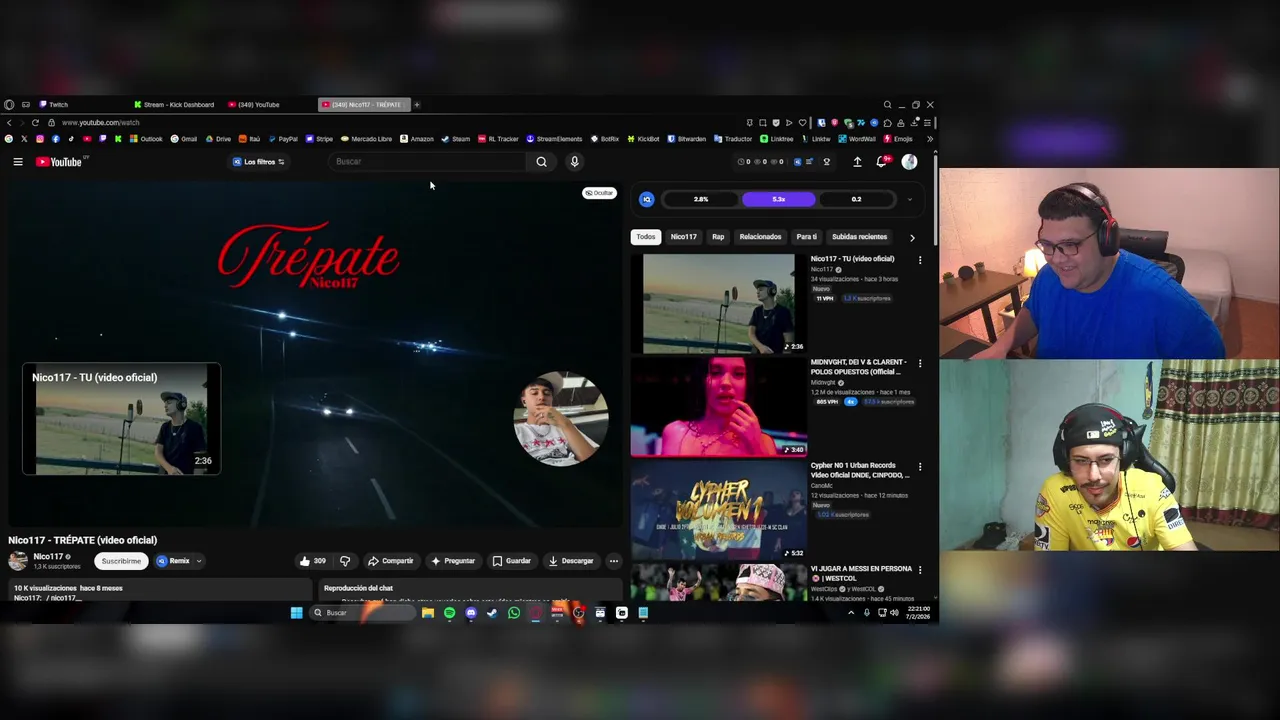Image resolution: width=1280 pixels, height=720 pixels.
Task: Open options for Nico117 - TU suggestion
Action: [920, 260]
